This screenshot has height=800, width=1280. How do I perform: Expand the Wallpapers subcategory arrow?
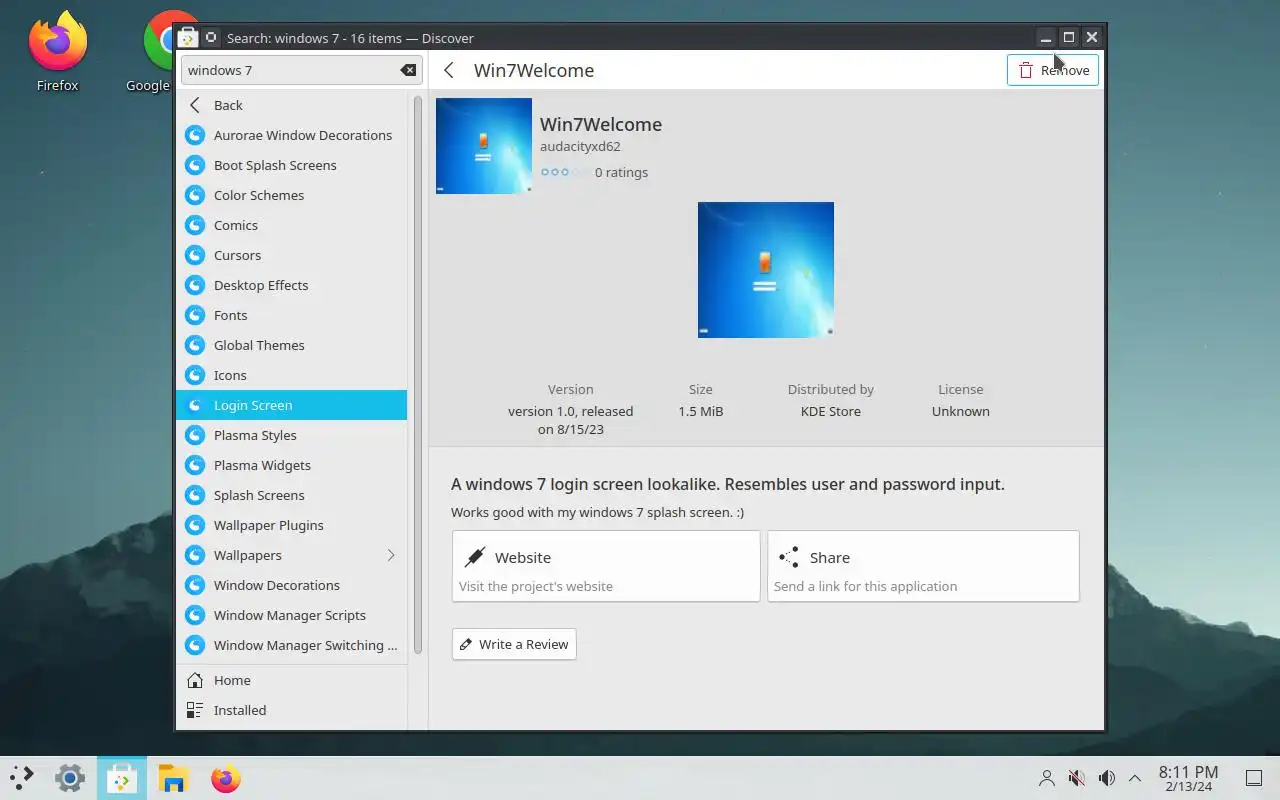click(391, 555)
